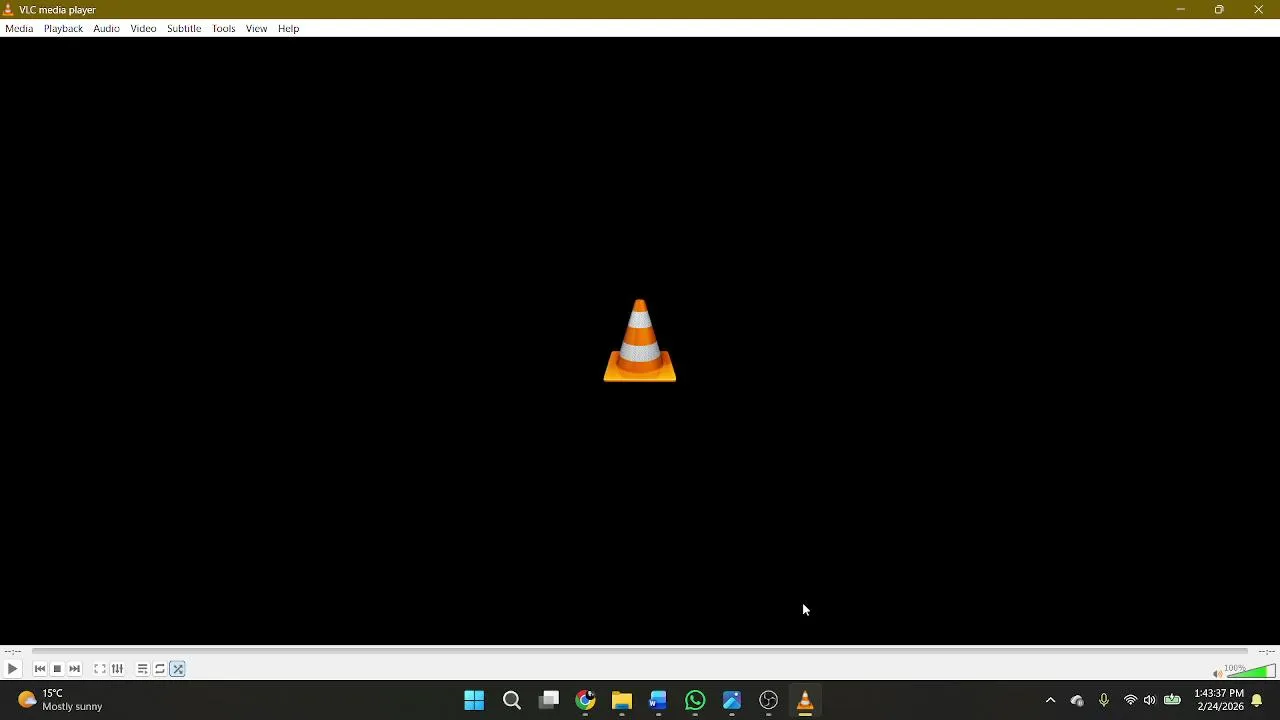Open File Explorer from taskbar
This screenshot has height=720, width=1280.
[x=622, y=701]
